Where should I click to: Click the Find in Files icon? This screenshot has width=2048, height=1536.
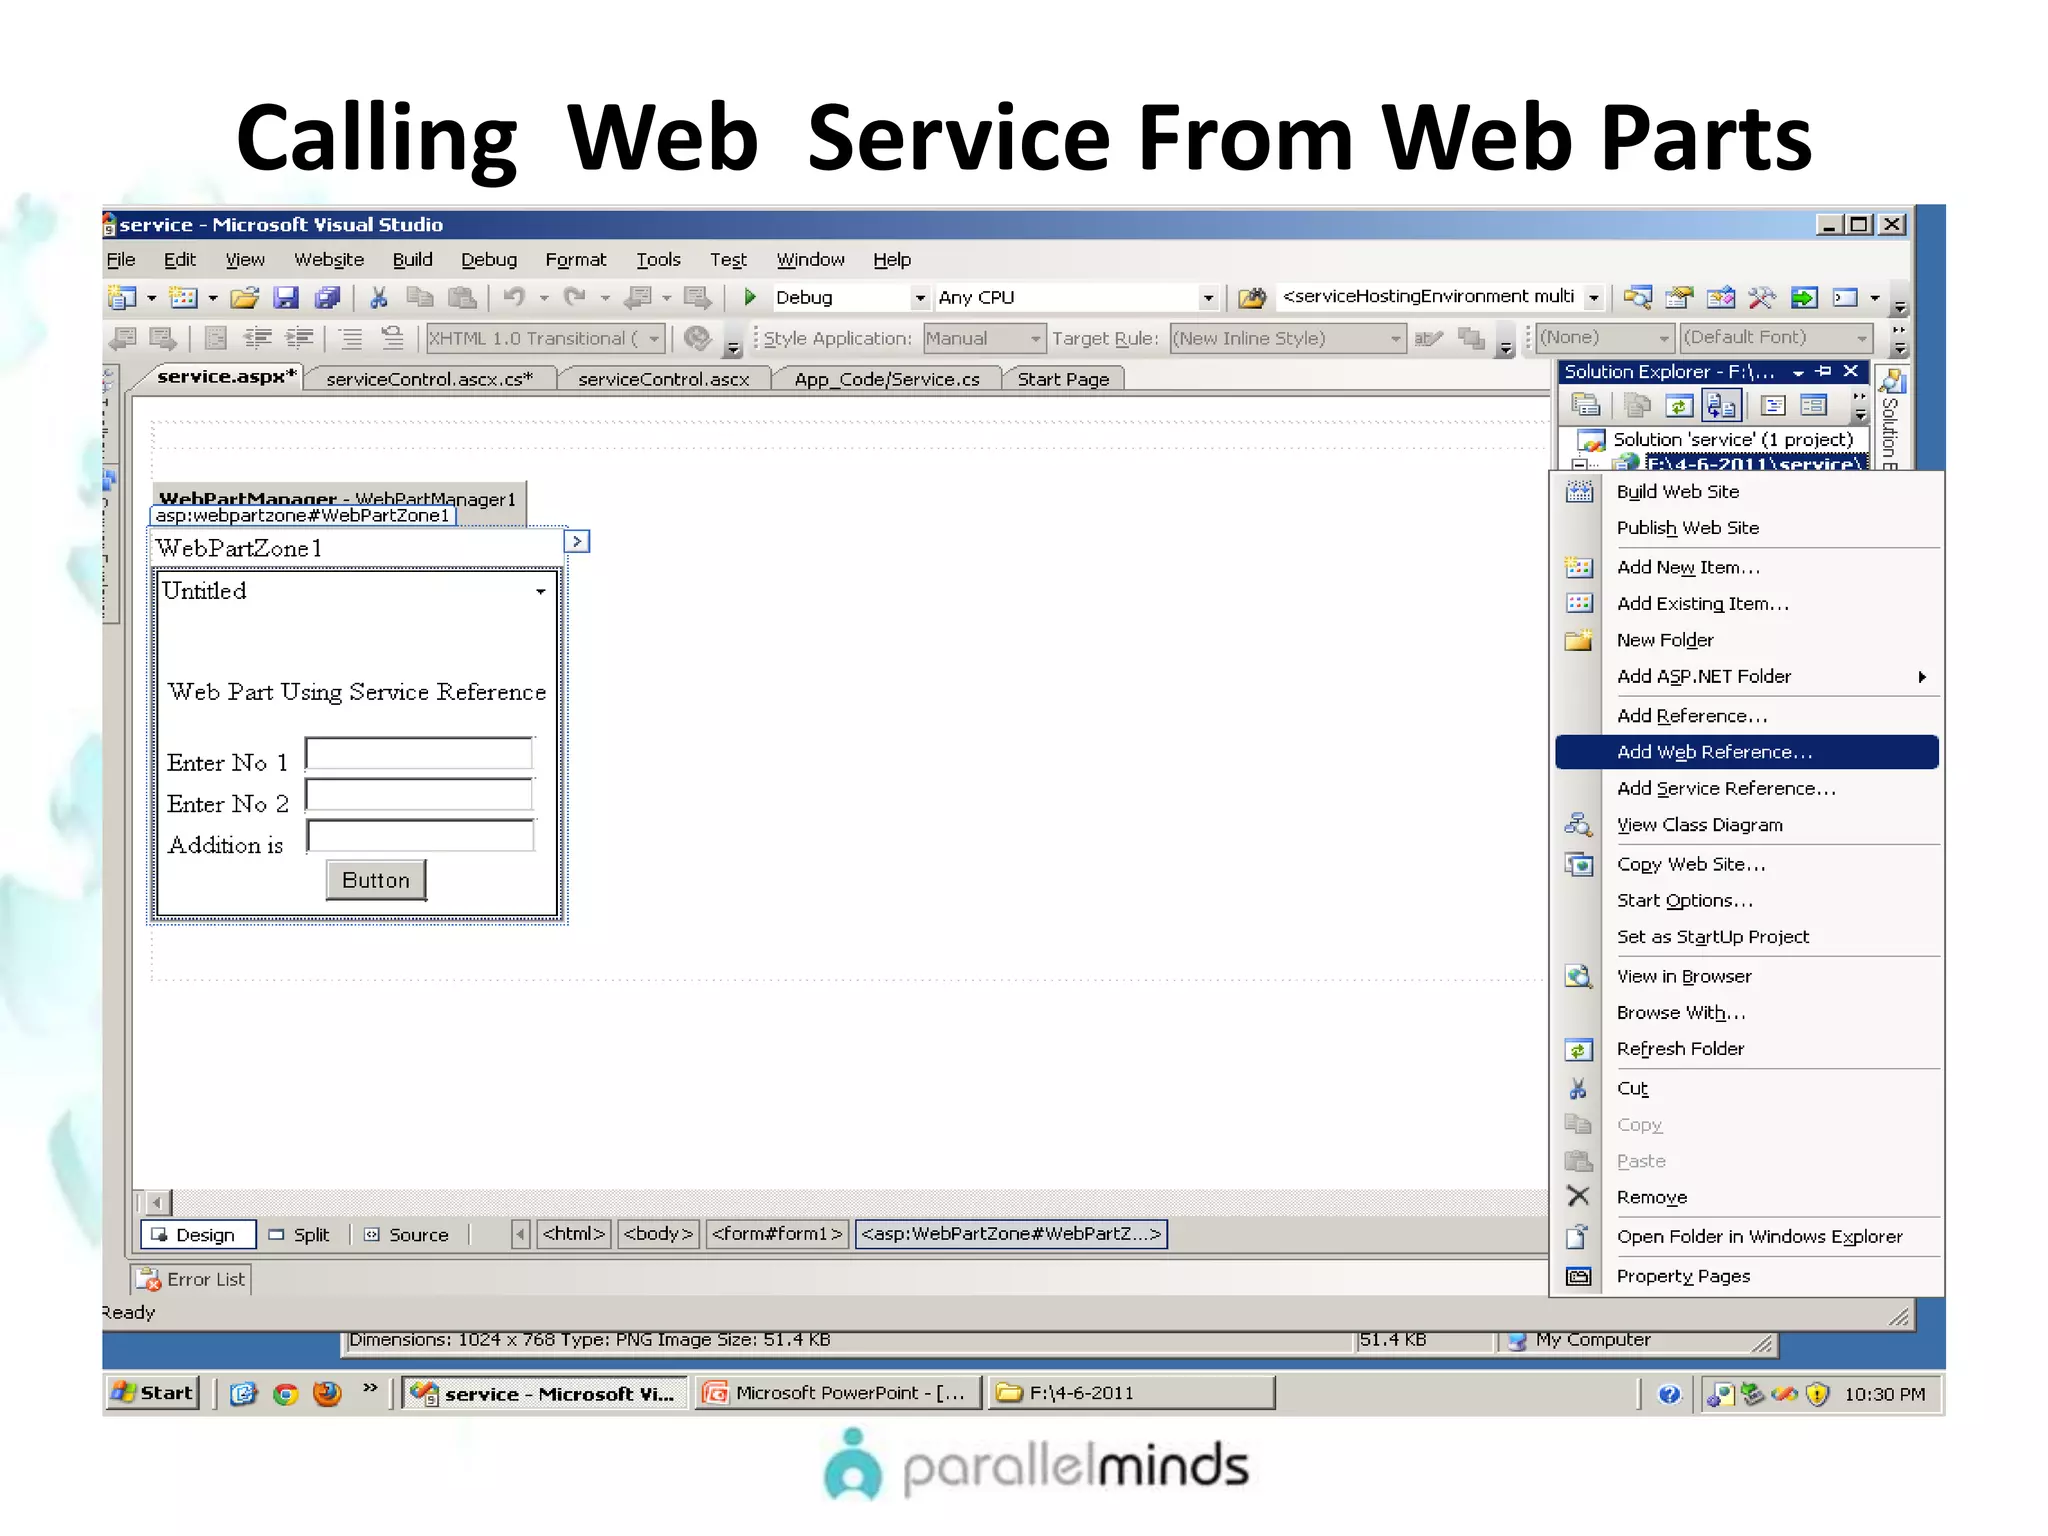1252,297
